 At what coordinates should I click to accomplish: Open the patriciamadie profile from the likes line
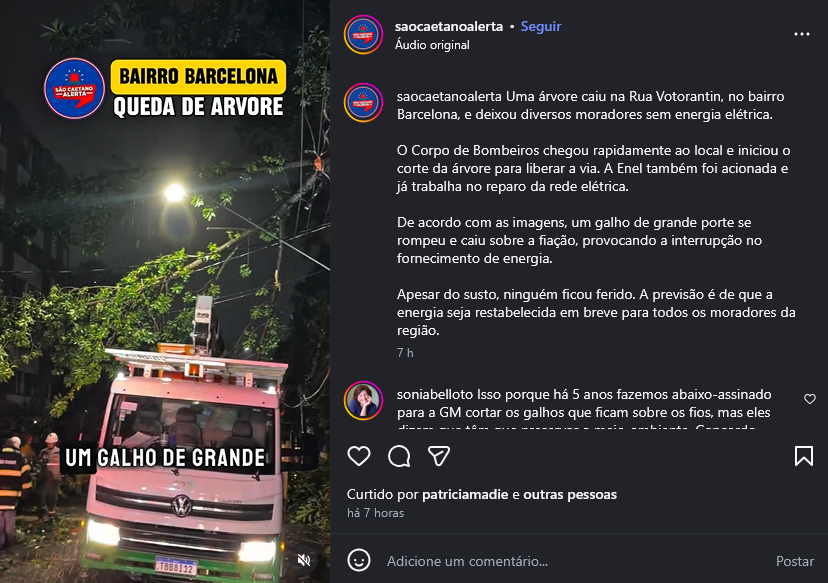tap(465, 494)
